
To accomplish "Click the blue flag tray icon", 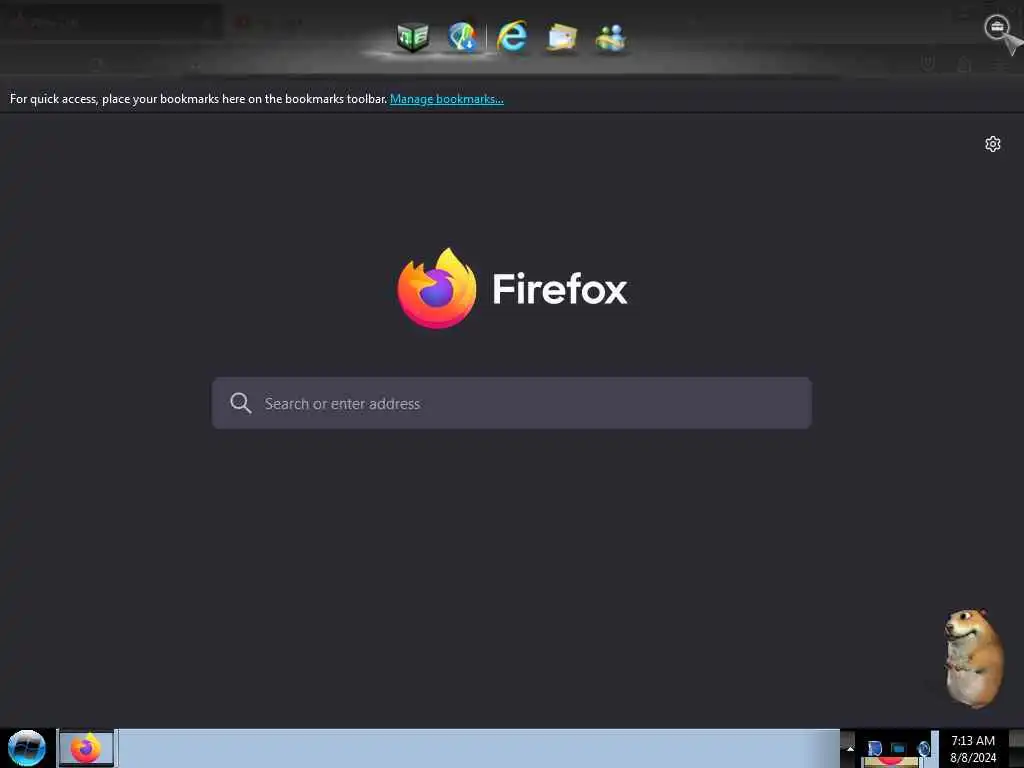I will 875,748.
